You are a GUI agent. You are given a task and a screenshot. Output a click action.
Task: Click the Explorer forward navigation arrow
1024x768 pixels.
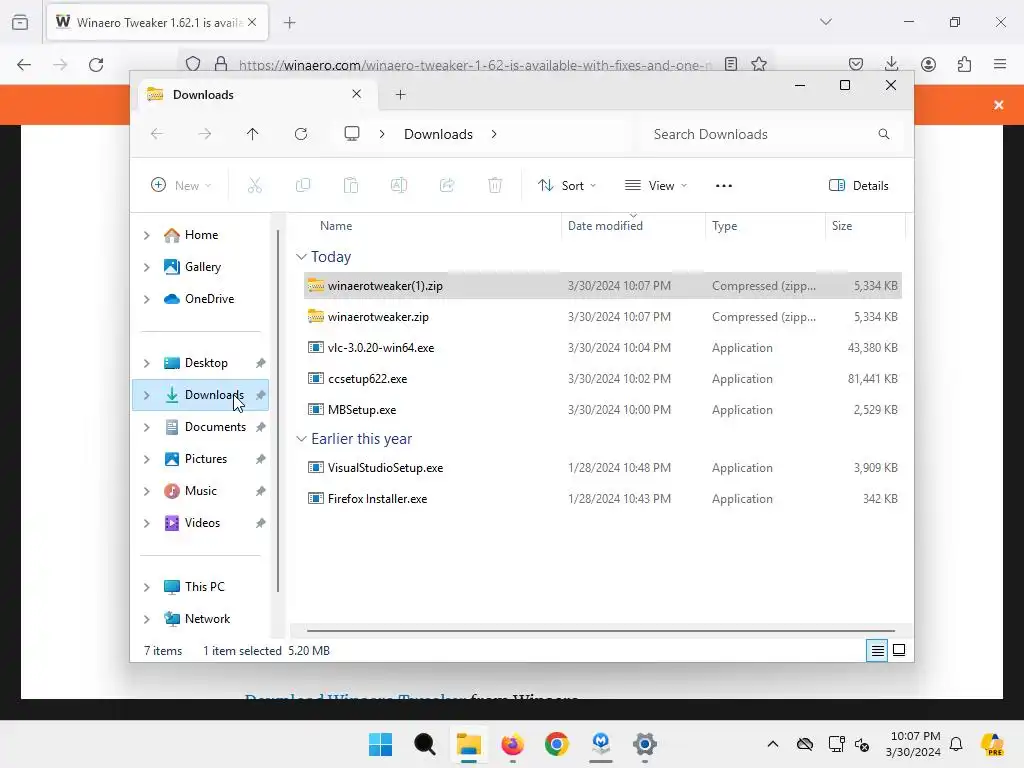205,134
